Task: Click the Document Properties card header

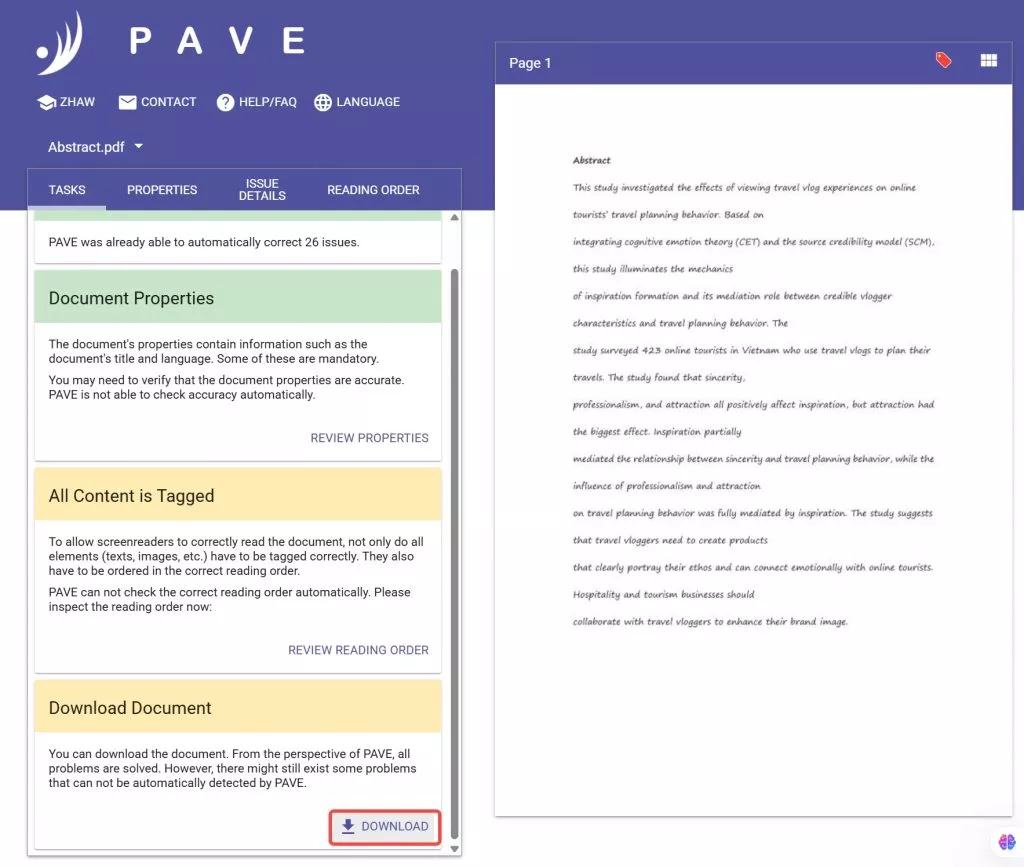Action: click(x=238, y=298)
